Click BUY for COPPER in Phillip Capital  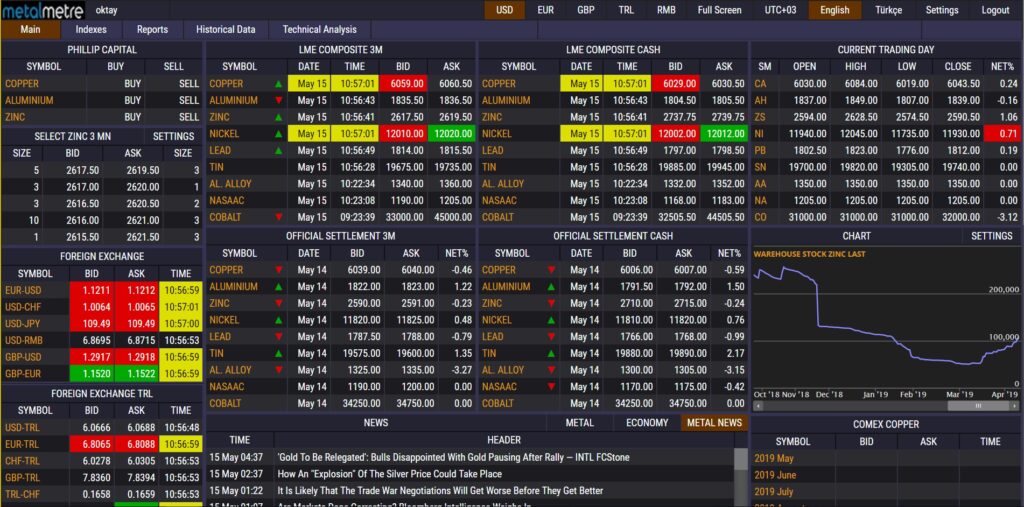coord(132,84)
